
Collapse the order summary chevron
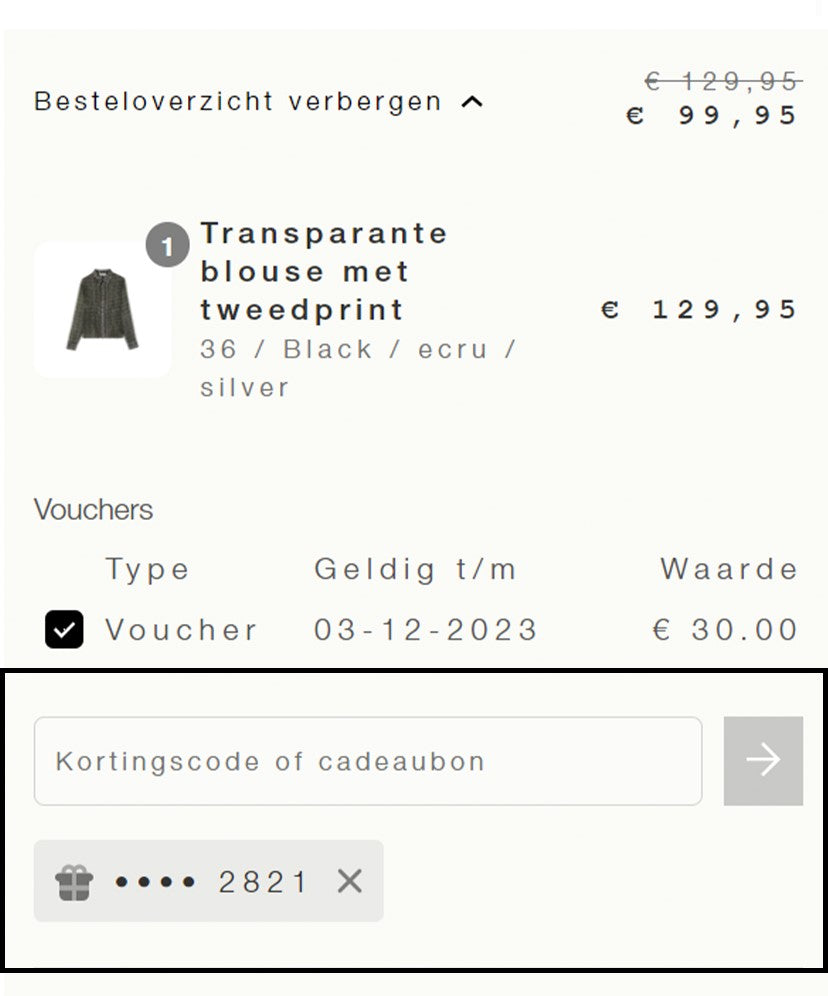click(x=472, y=102)
